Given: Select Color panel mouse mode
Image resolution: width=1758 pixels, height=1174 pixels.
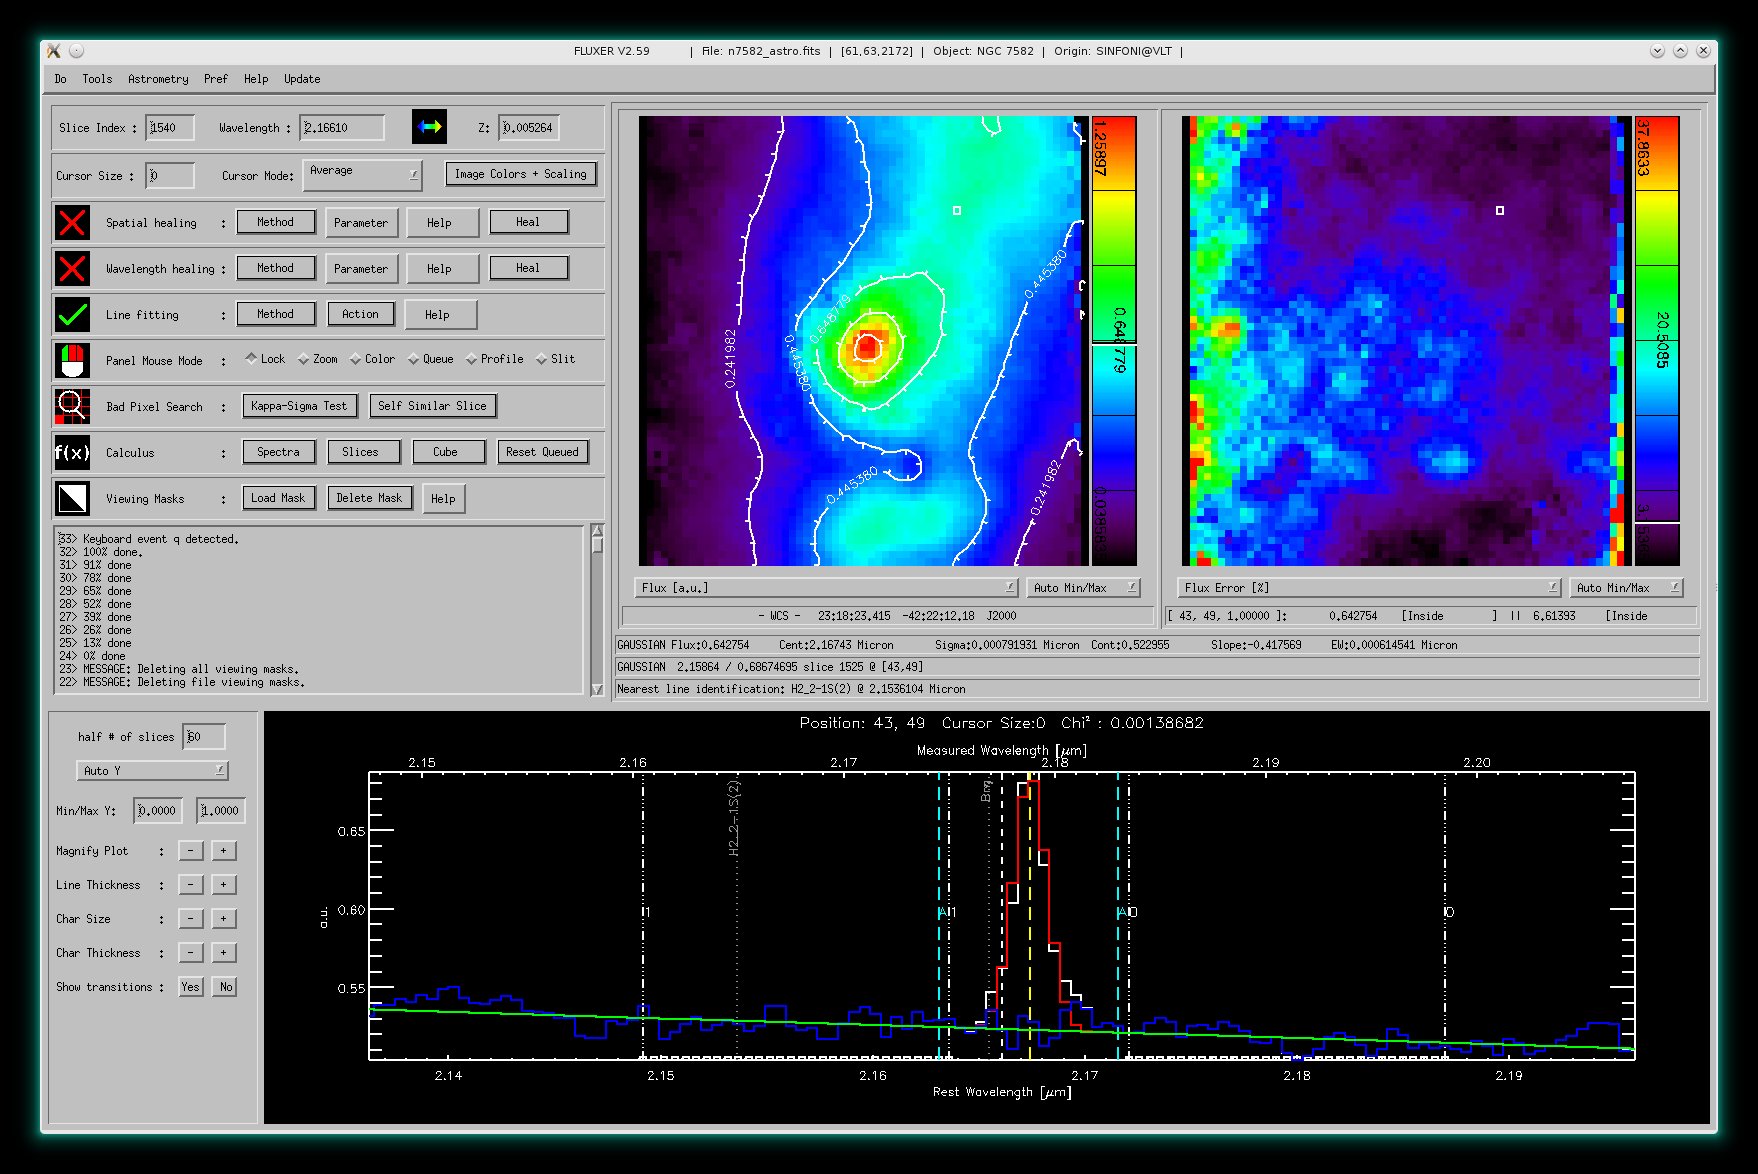Looking at the screenshot, I should click(x=372, y=359).
